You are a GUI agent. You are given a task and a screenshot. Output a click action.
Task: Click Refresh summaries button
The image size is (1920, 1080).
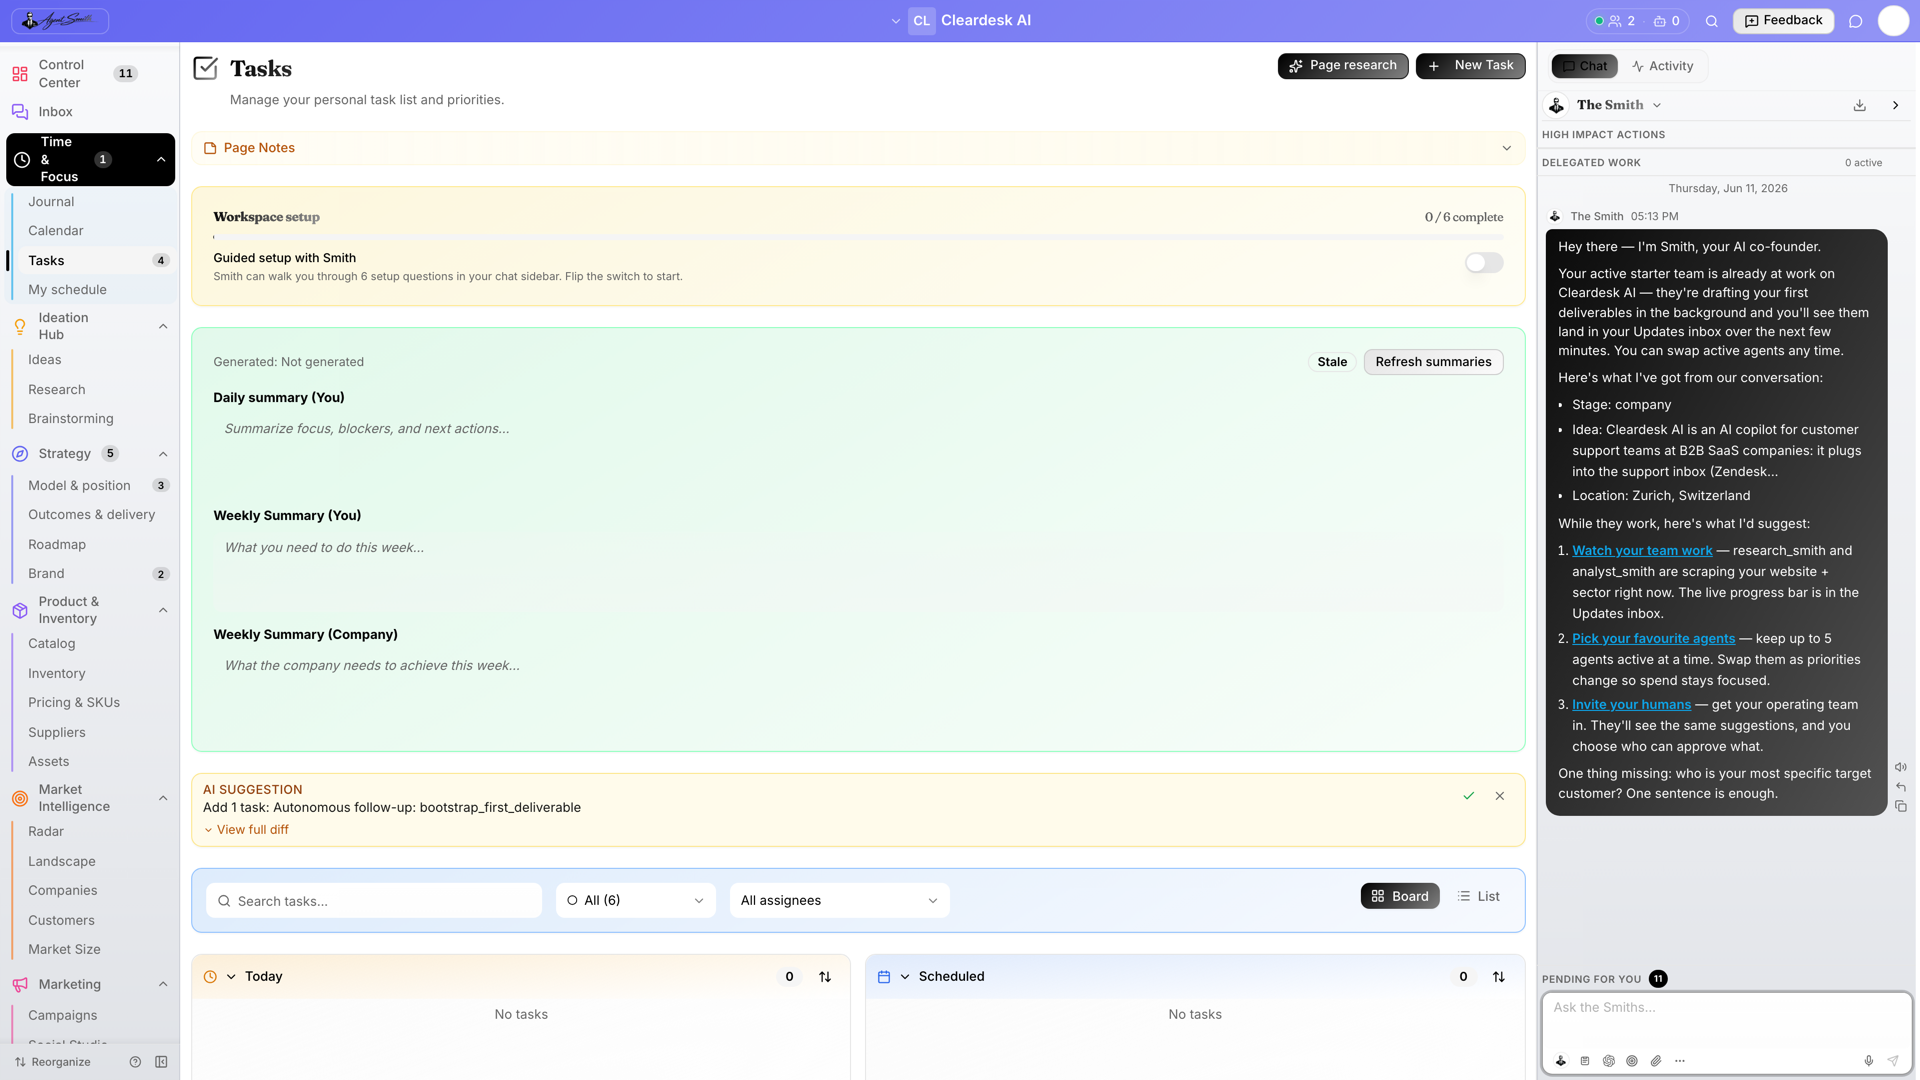click(1433, 362)
